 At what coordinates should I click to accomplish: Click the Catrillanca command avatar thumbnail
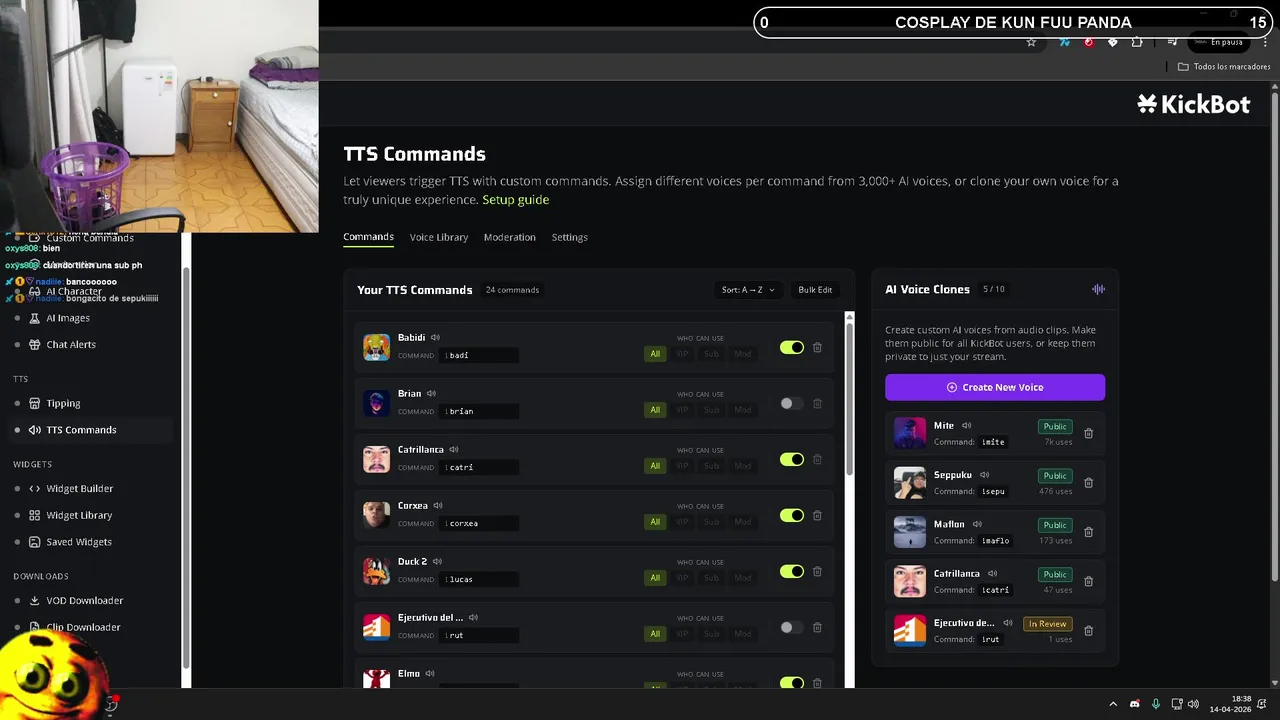[376, 459]
